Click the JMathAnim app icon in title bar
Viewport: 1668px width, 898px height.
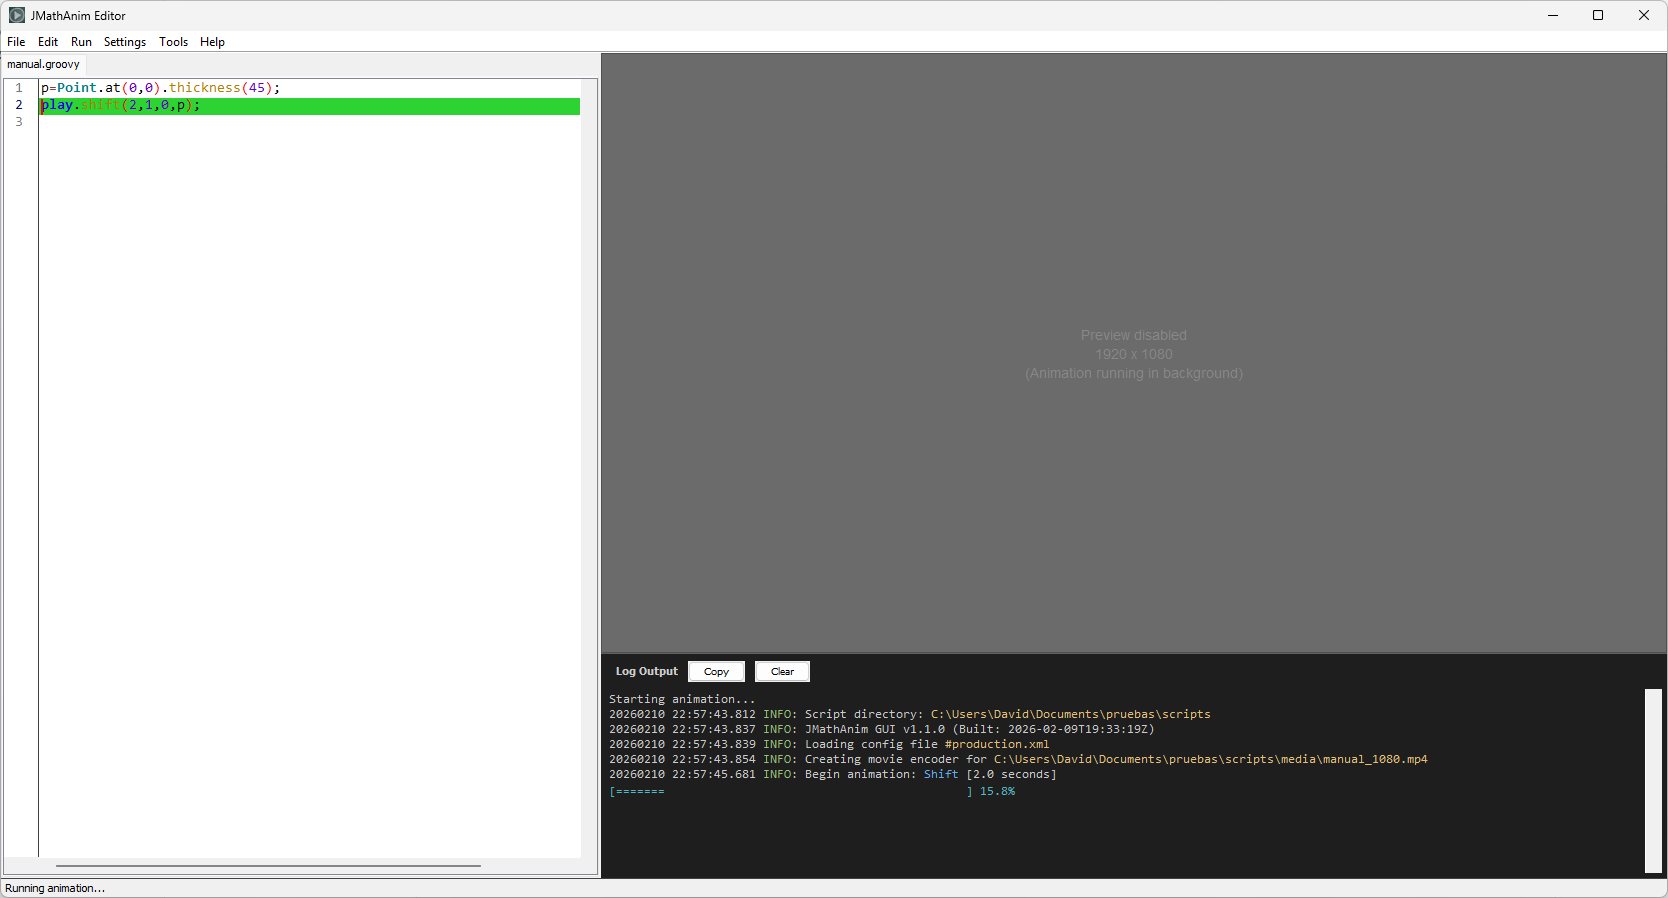[17, 15]
